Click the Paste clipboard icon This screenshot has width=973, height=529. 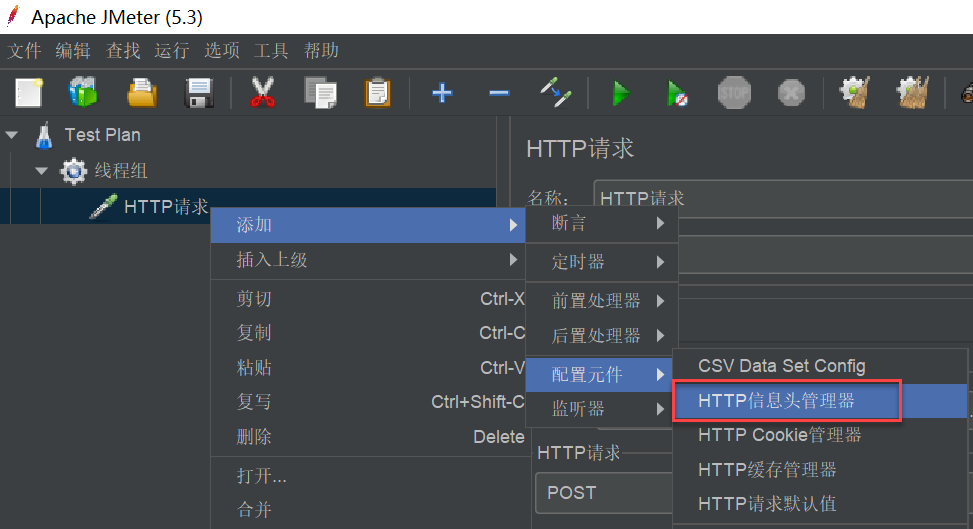coord(377,93)
